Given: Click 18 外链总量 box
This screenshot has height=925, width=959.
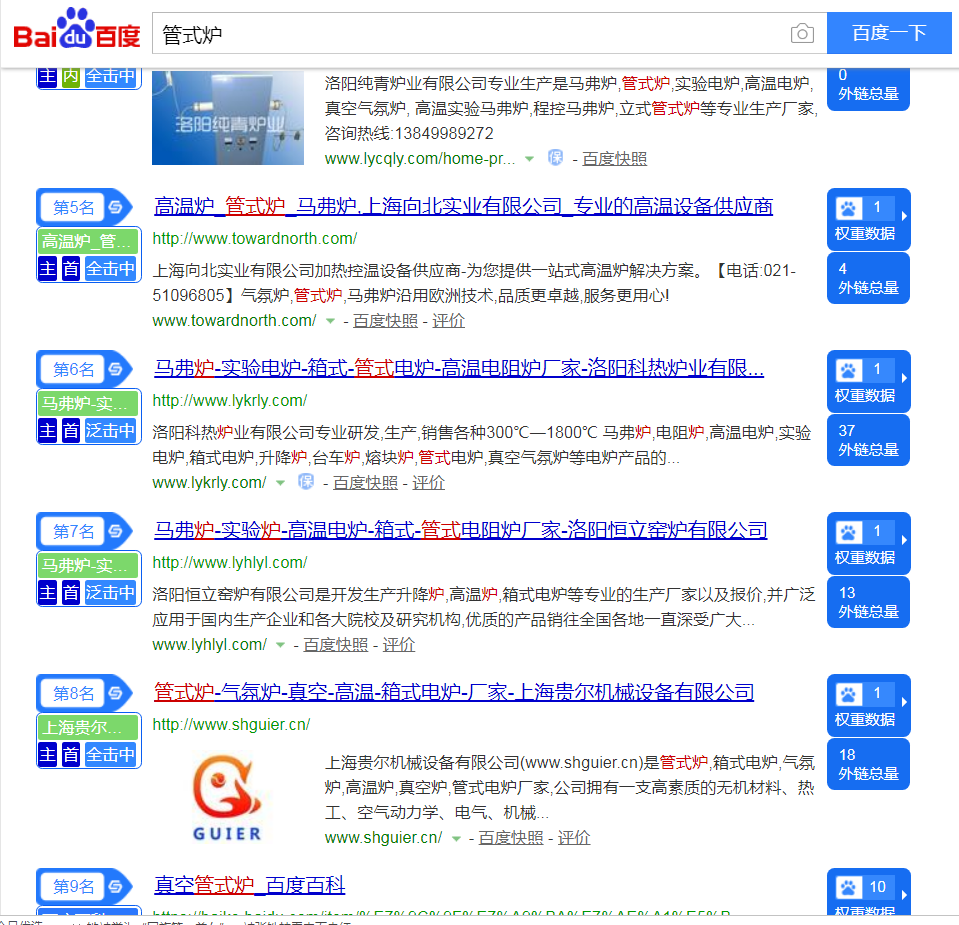Looking at the screenshot, I should 868,764.
